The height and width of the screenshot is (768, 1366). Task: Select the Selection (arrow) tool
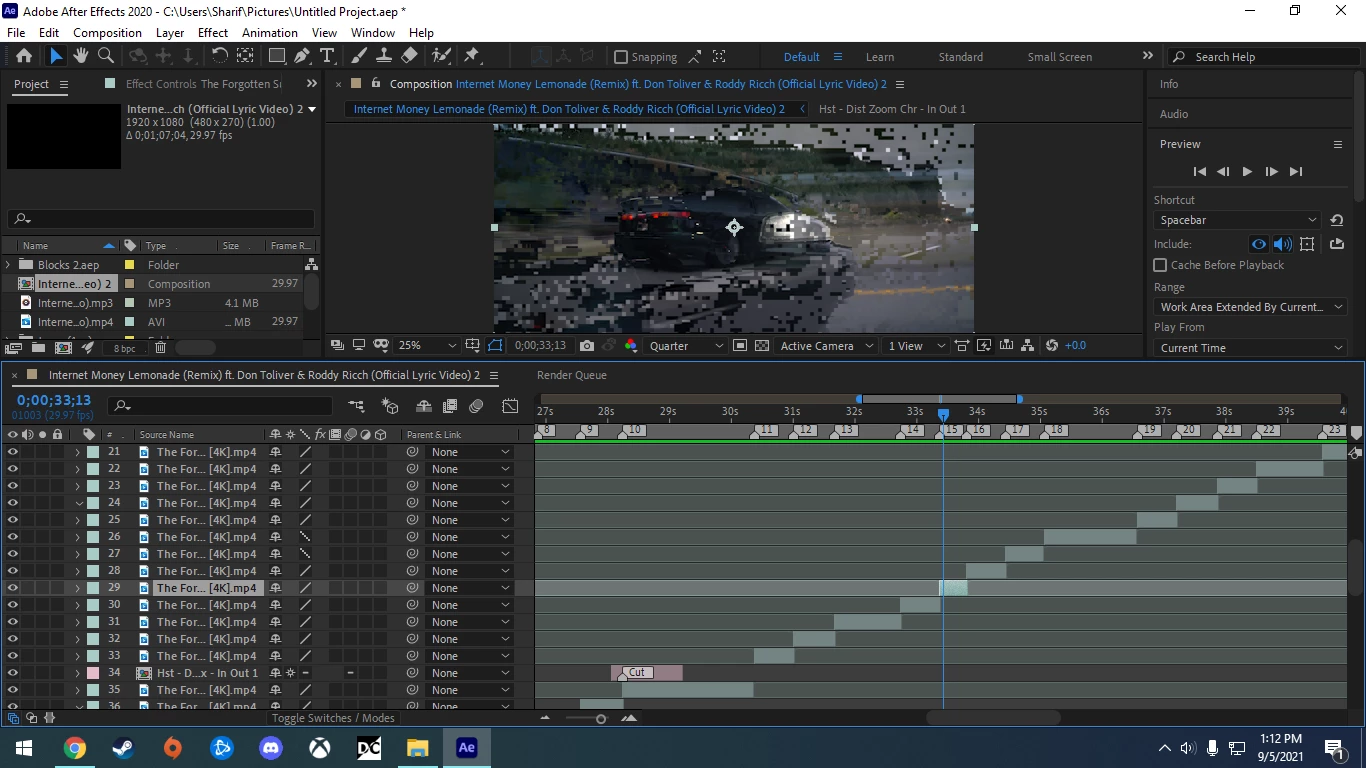click(x=56, y=56)
